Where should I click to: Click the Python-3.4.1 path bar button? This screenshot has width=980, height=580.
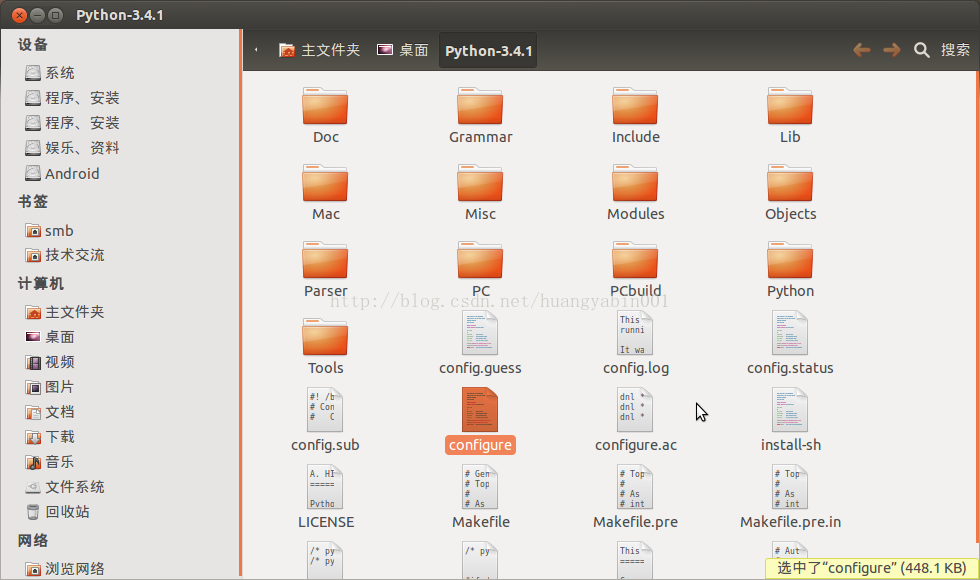click(x=488, y=51)
